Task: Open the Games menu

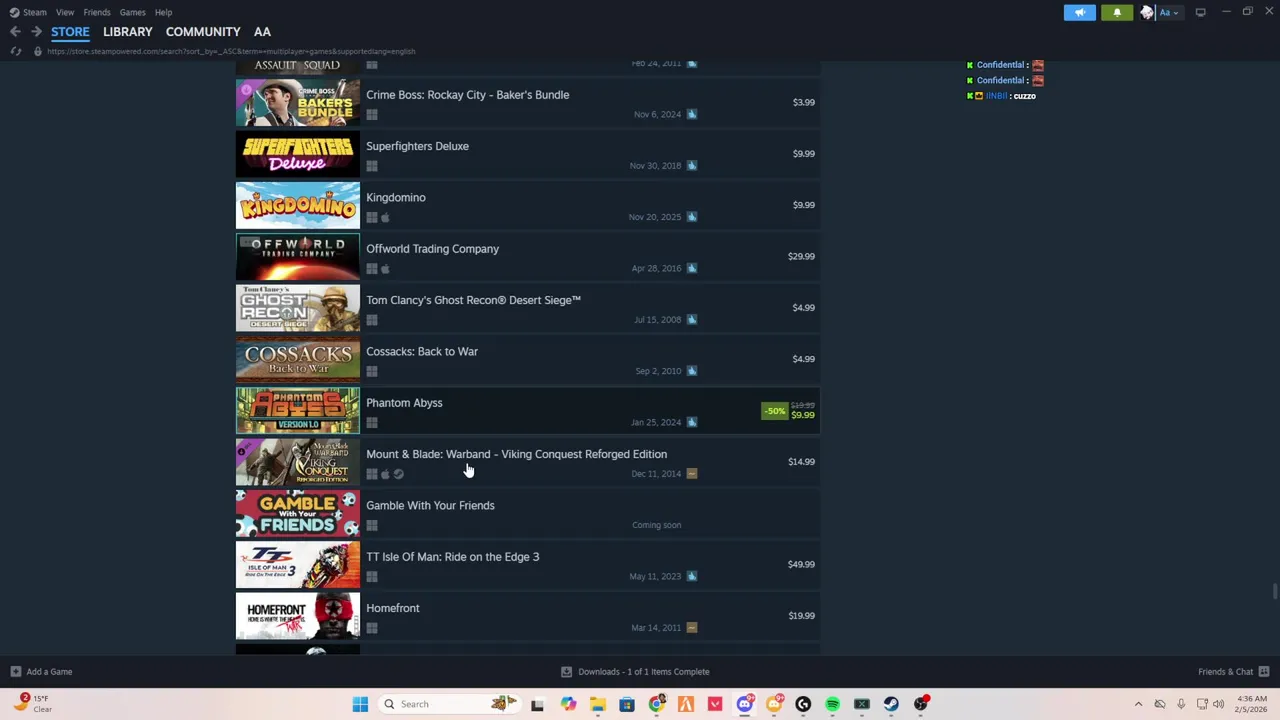Action: (x=132, y=12)
